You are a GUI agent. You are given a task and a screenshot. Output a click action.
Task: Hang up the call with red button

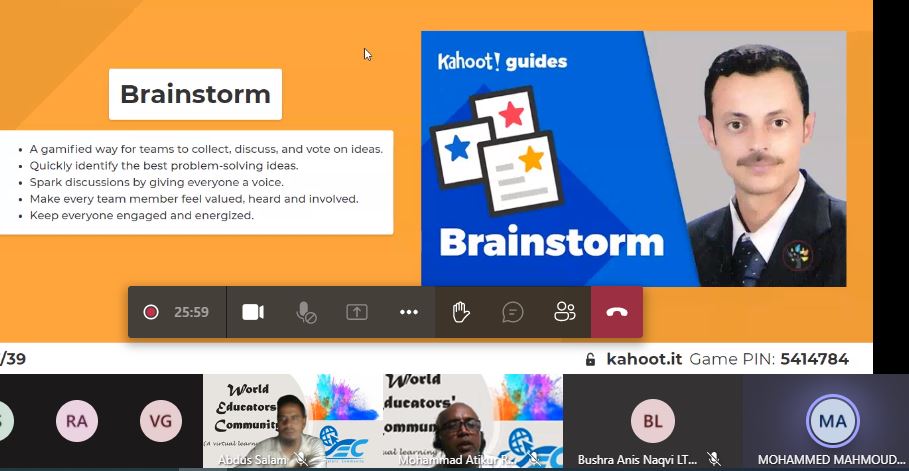tap(617, 312)
